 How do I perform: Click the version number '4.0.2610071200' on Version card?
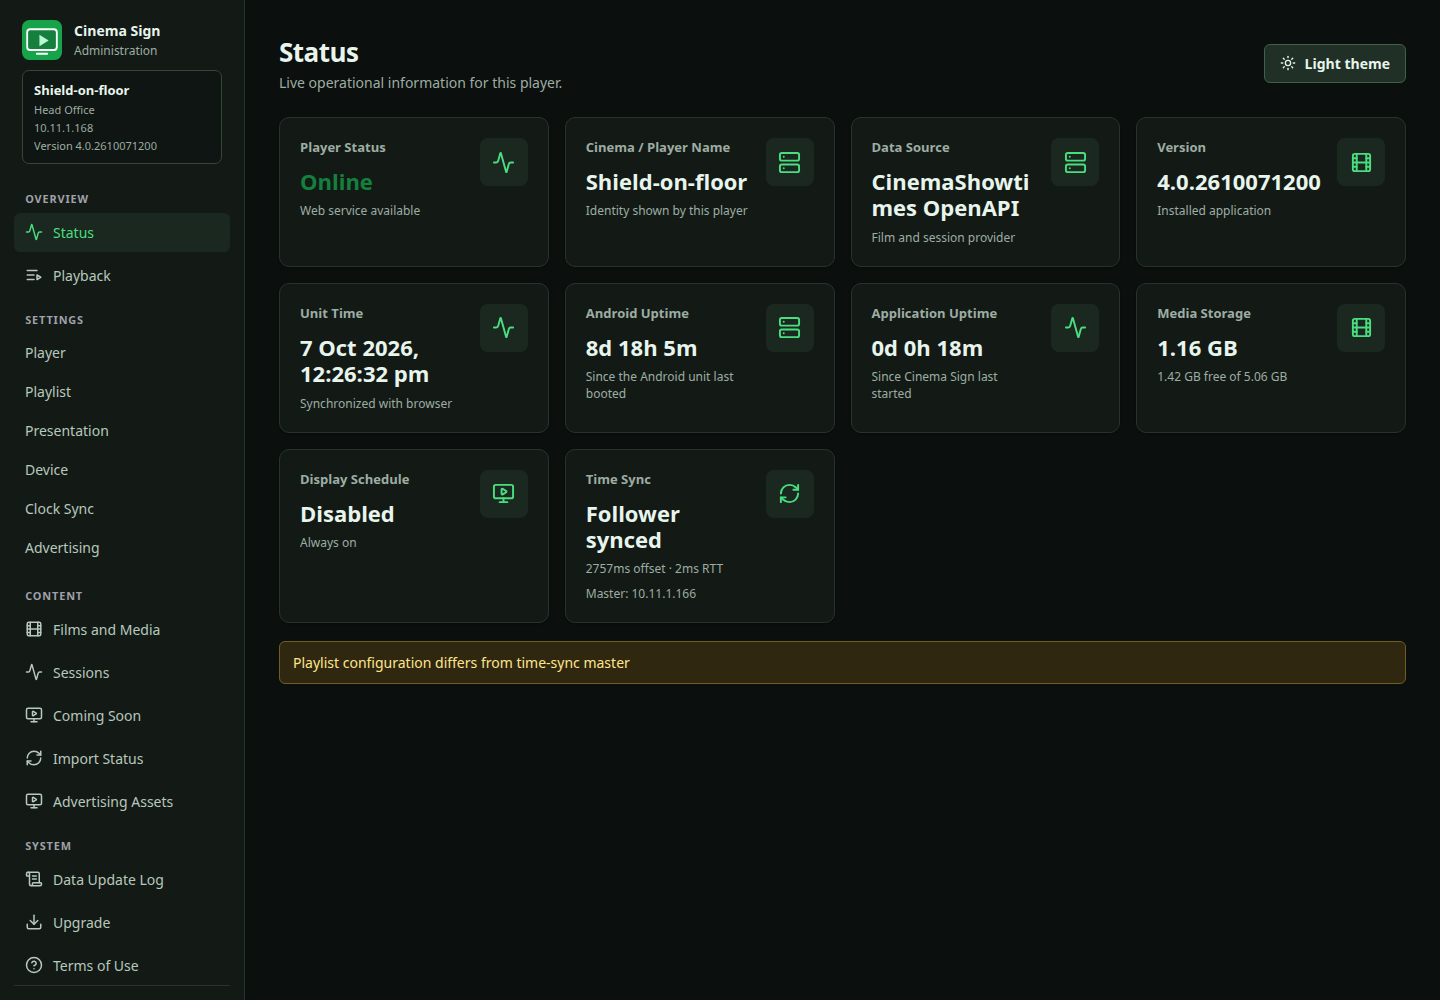[x=1239, y=182]
